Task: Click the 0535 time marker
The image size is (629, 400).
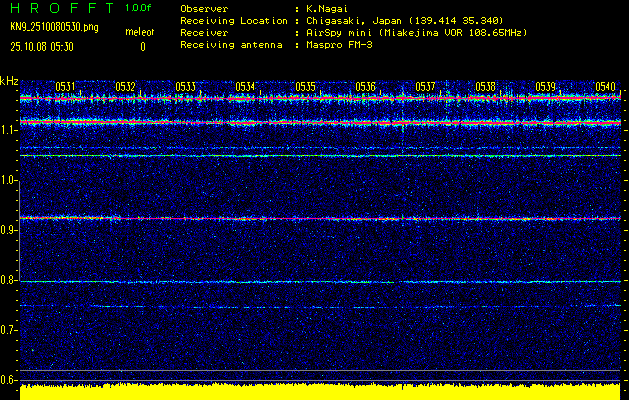Action: tap(305, 87)
